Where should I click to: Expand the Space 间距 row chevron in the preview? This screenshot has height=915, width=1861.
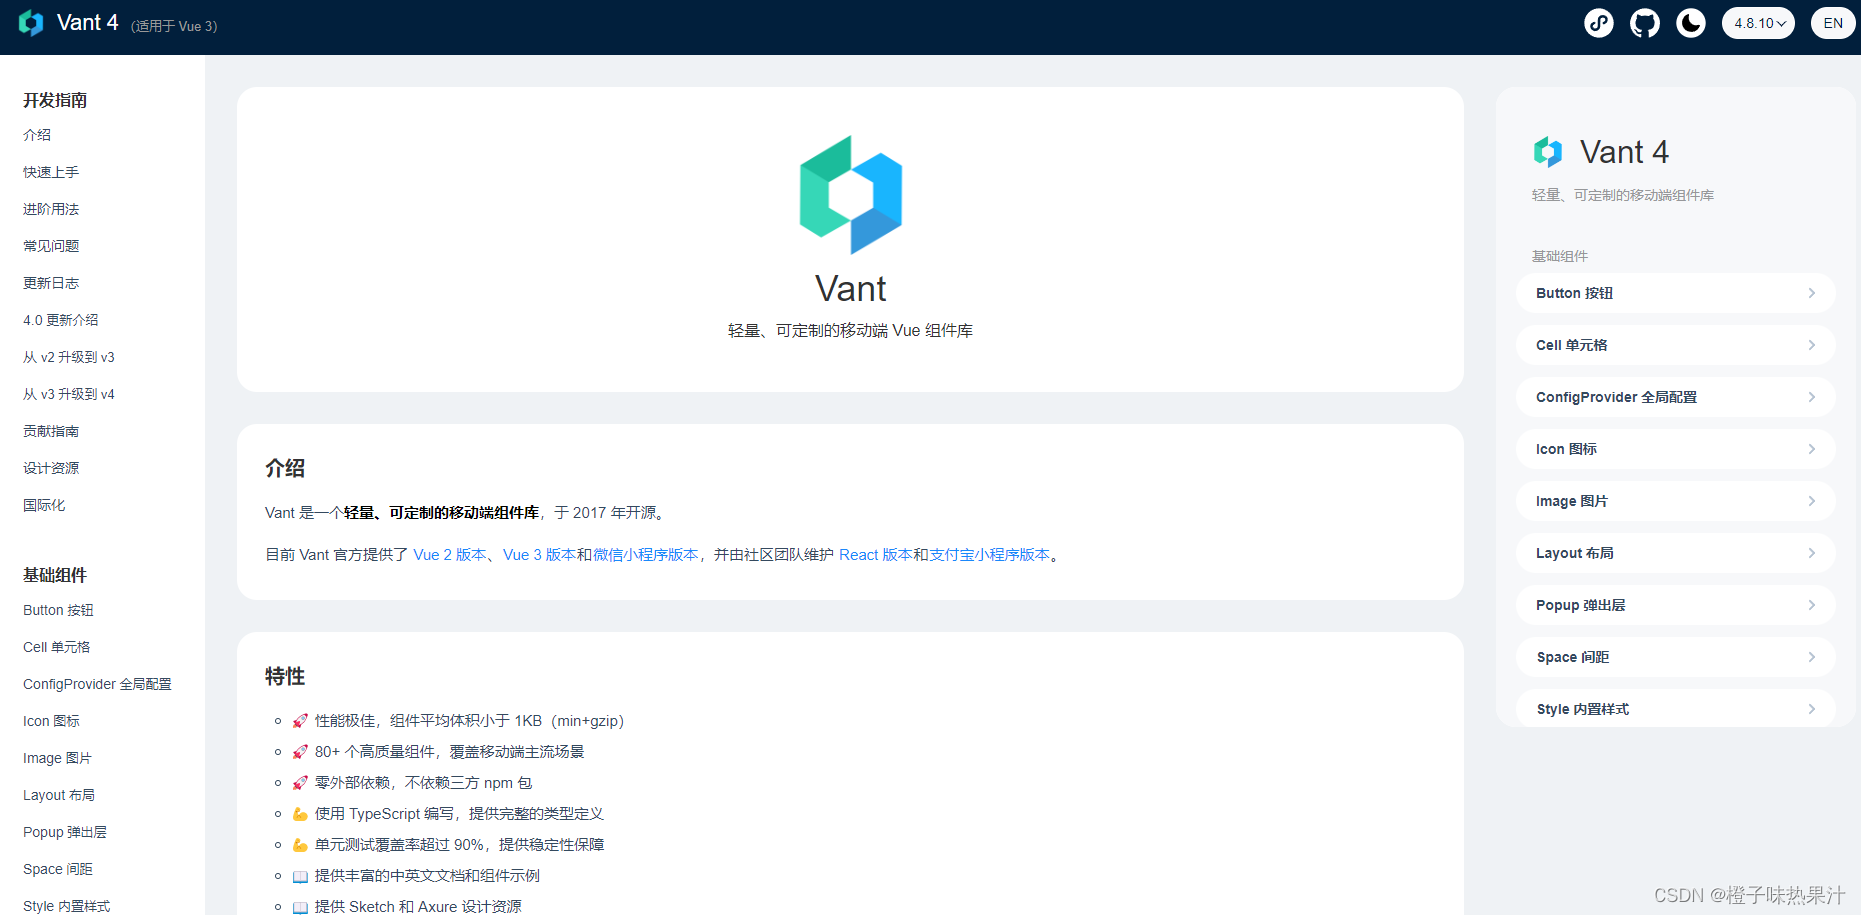pyautogui.click(x=1811, y=657)
